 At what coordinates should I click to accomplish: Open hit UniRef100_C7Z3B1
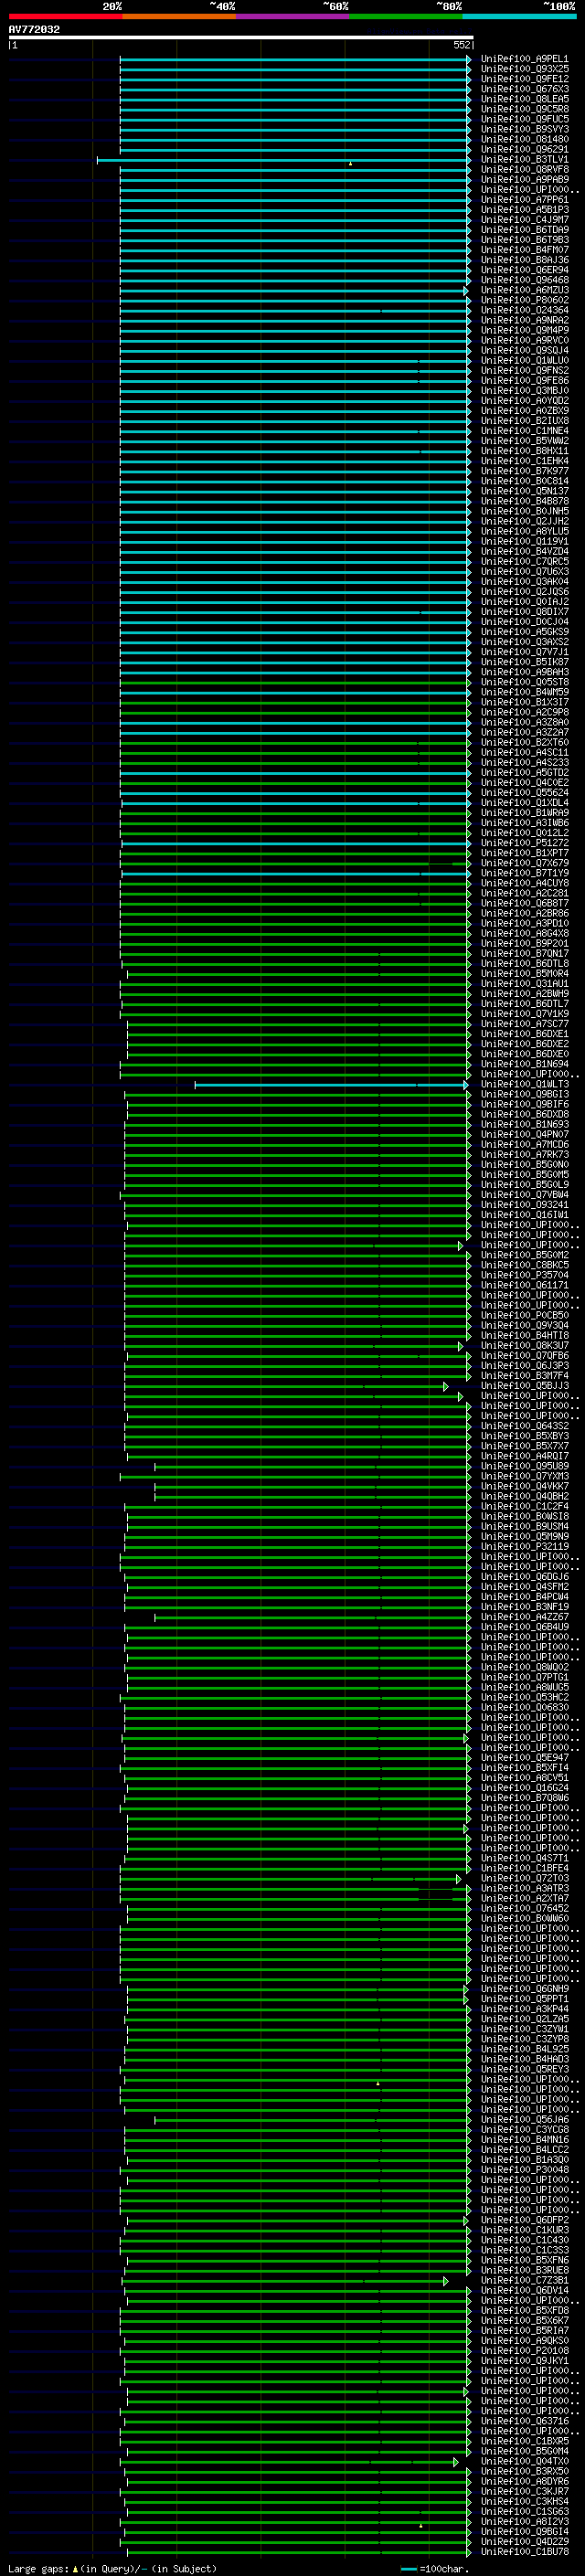(x=524, y=2280)
